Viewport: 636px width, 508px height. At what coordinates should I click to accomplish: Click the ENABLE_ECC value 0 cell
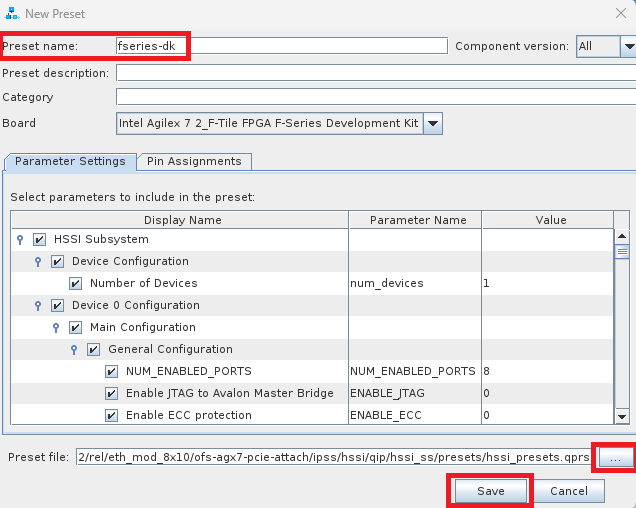(x=548, y=415)
